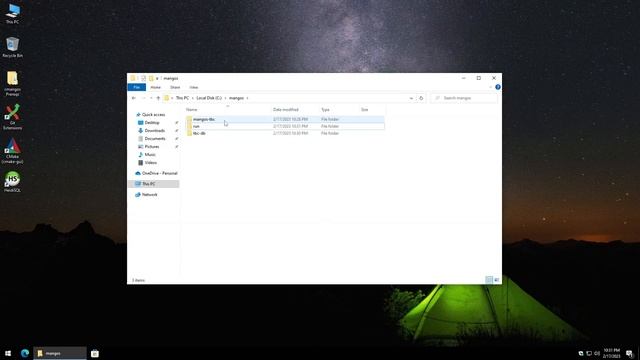640x360 pixels.
Task: Open Microsoft Store from the taskbar
Action: 95,353
